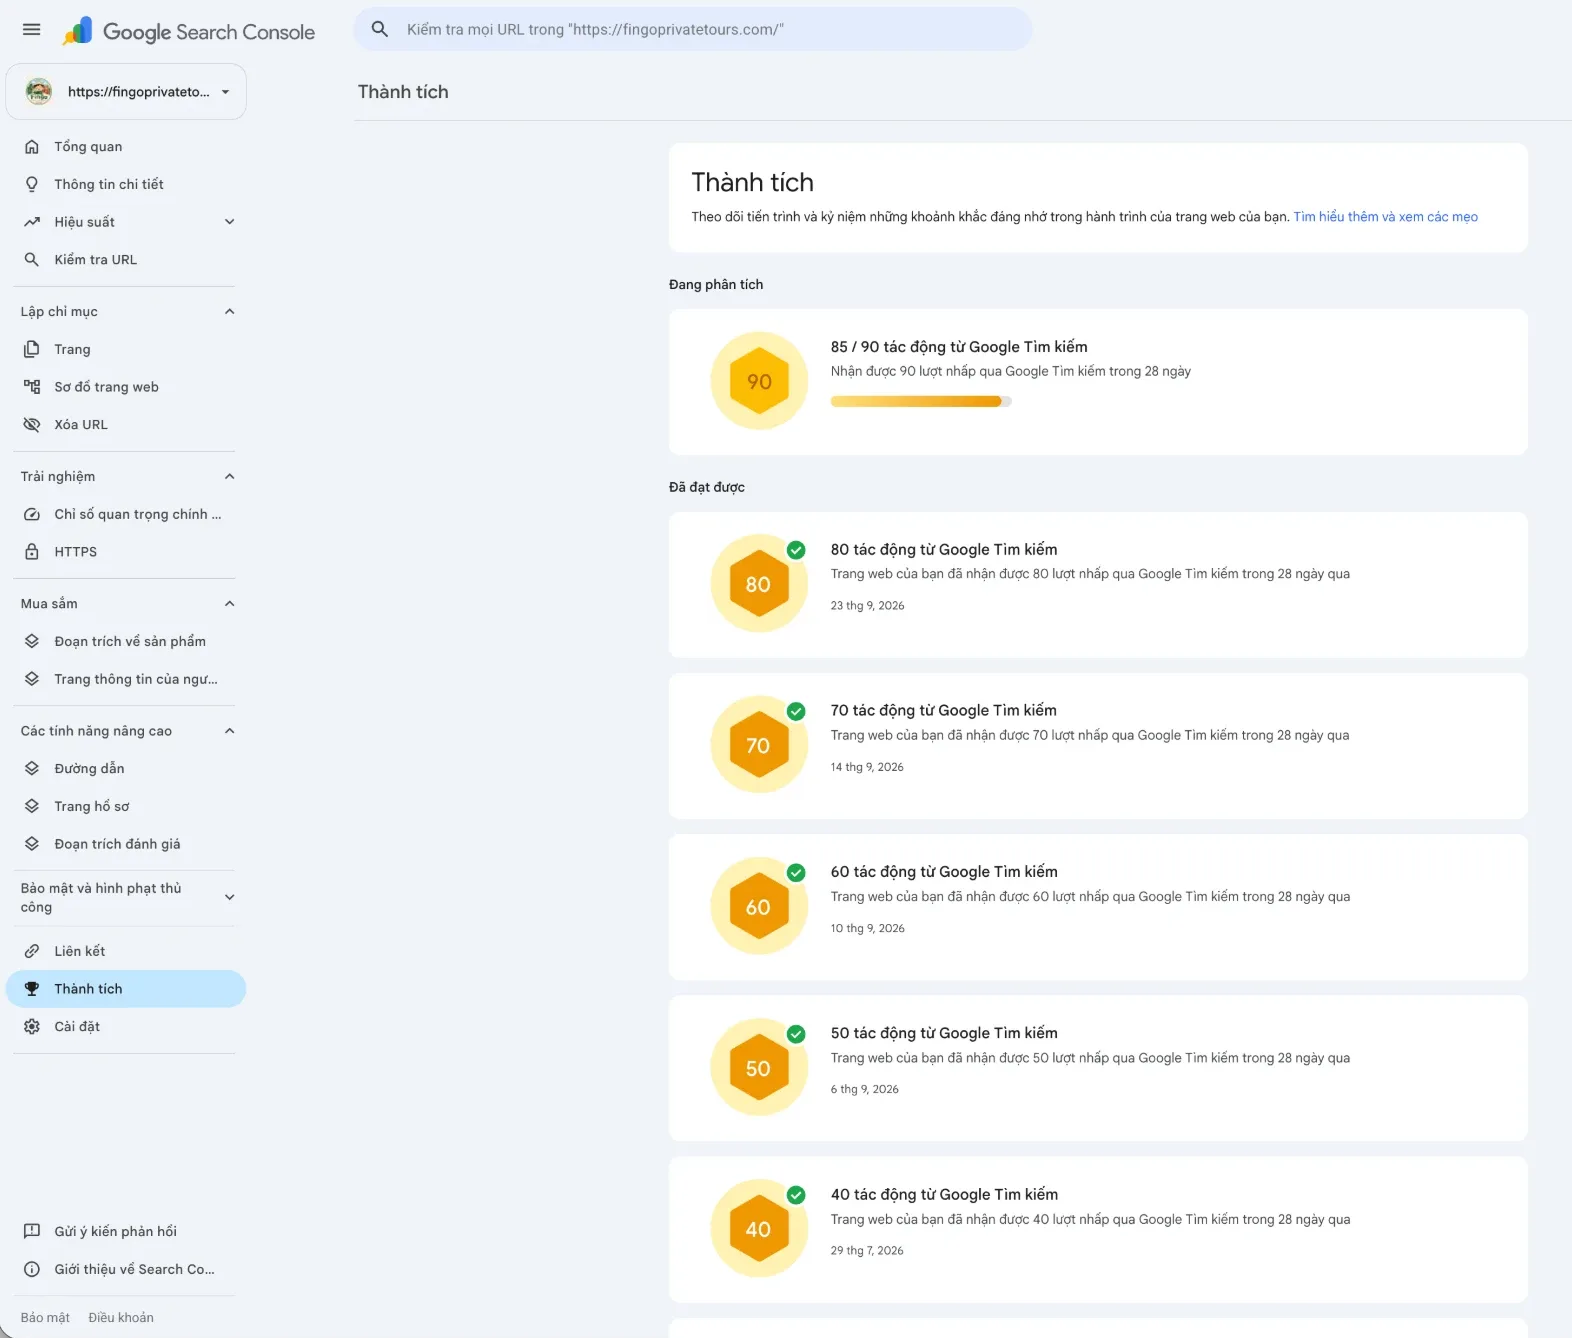Click the Đường dẫn breadcrumbs icon
This screenshot has height=1338, width=1572.
point(32,769)
